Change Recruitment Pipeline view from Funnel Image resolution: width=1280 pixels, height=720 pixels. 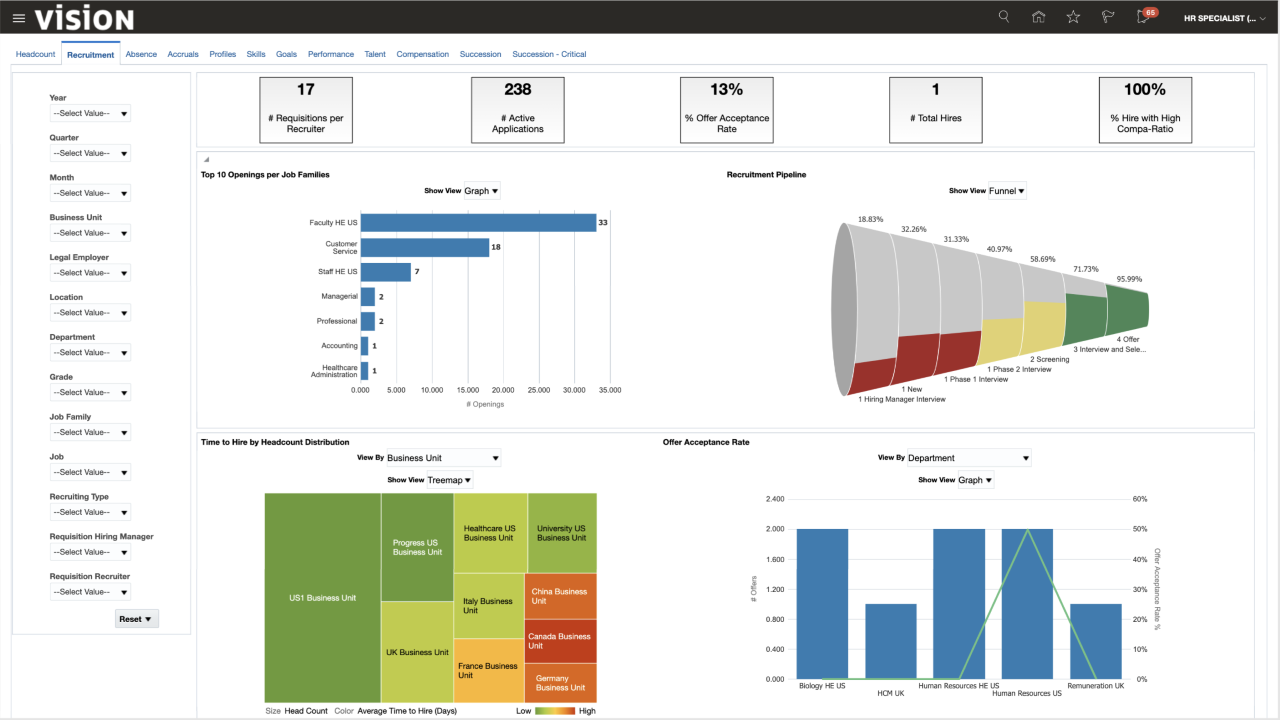tap(1007, 190)
